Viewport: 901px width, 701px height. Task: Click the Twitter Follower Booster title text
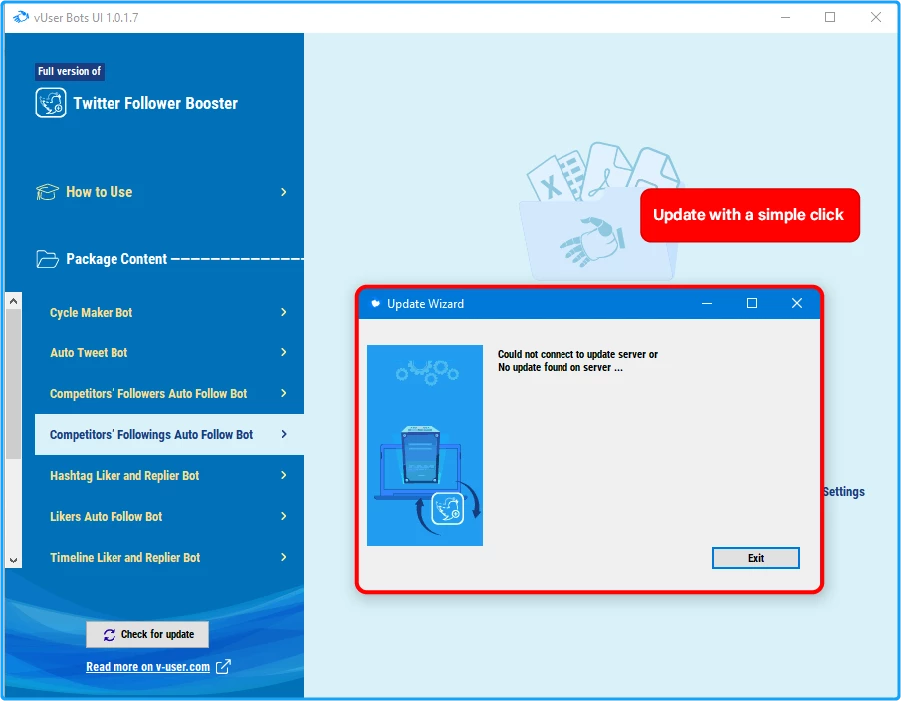coord(155,103)
